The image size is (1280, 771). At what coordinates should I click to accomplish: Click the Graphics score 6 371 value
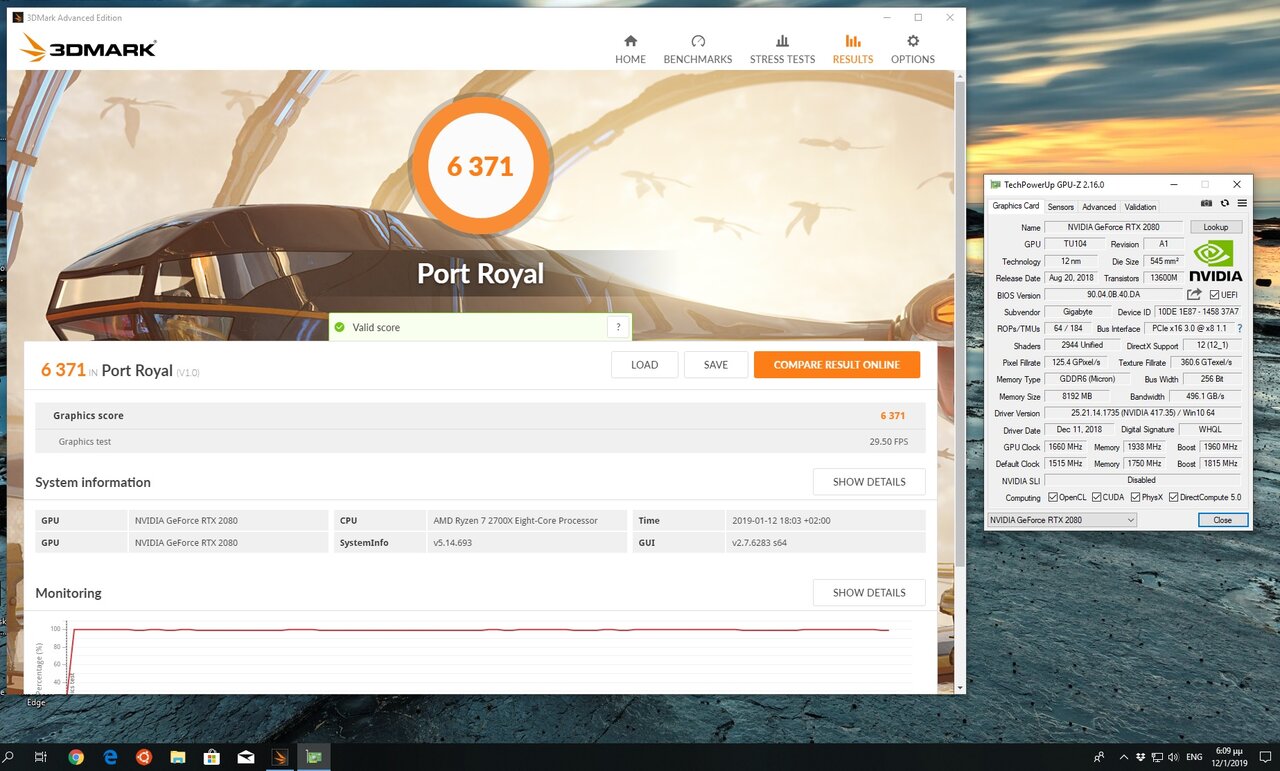[893, 416]
